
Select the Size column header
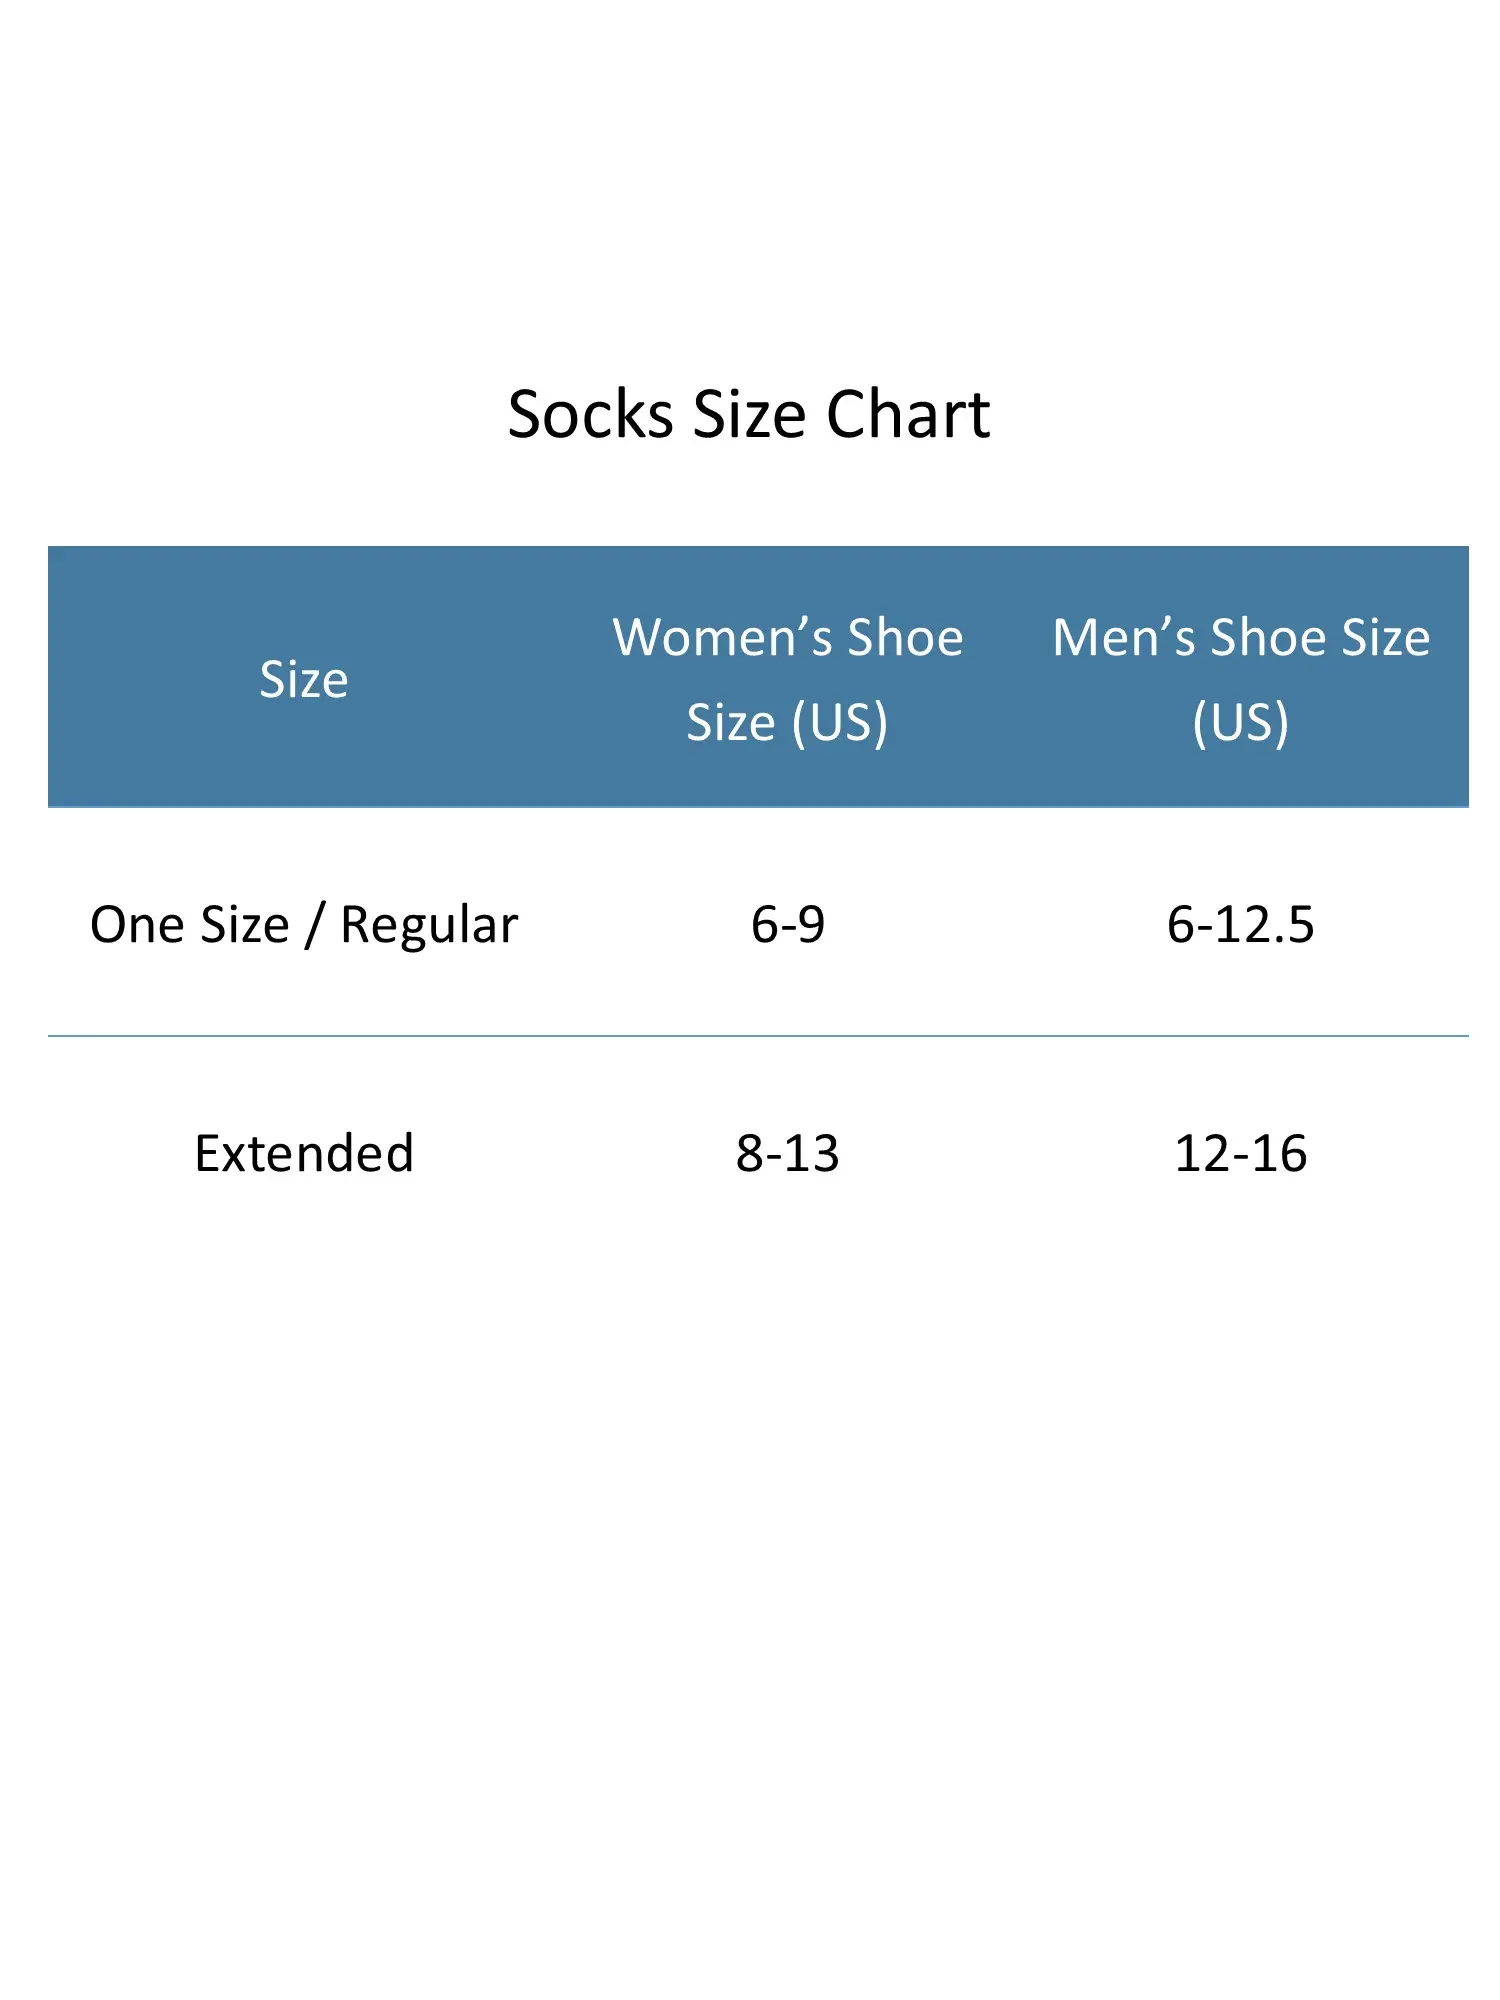click(303, 680)
